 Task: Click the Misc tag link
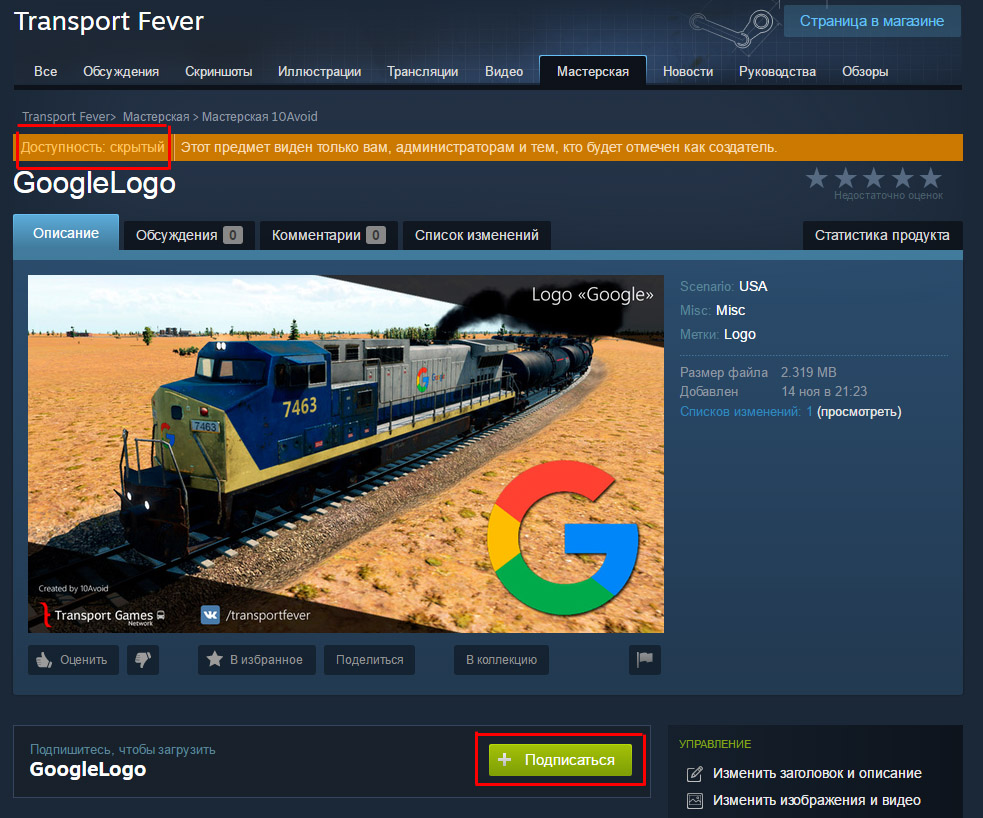[730, 310]
